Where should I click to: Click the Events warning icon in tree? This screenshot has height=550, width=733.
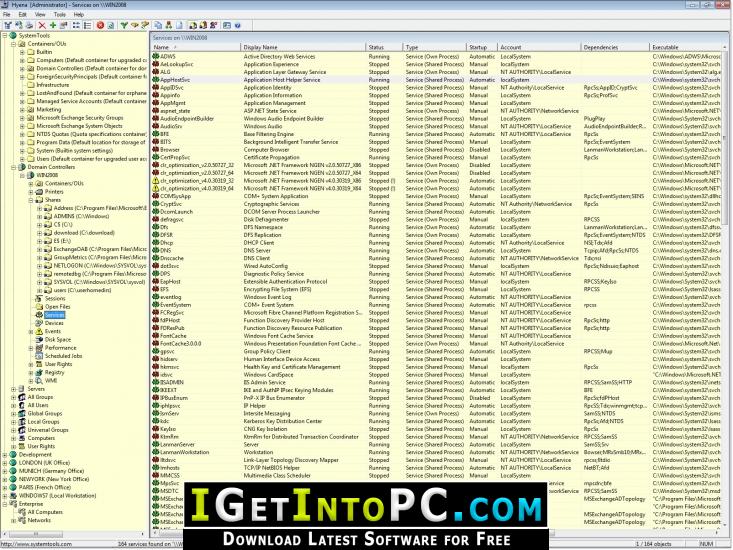(39, 331)
